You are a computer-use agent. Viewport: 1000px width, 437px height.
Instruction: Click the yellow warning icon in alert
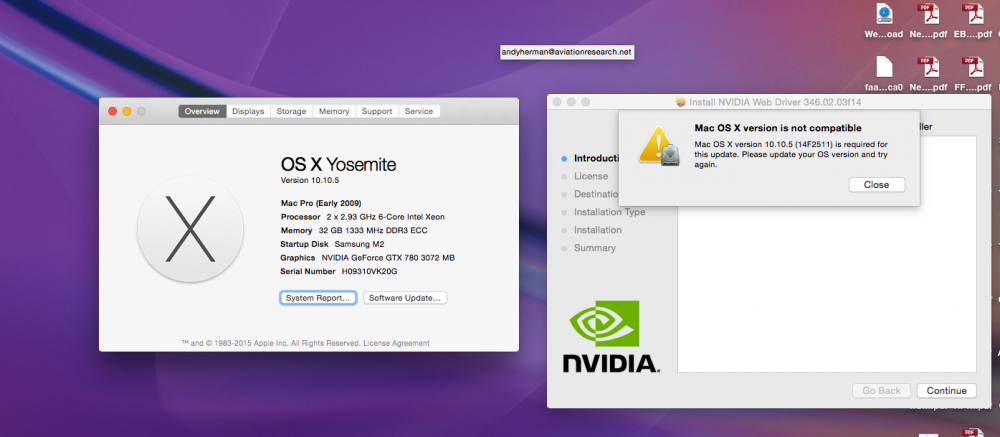pyautogui.click(x=658, y=145)
